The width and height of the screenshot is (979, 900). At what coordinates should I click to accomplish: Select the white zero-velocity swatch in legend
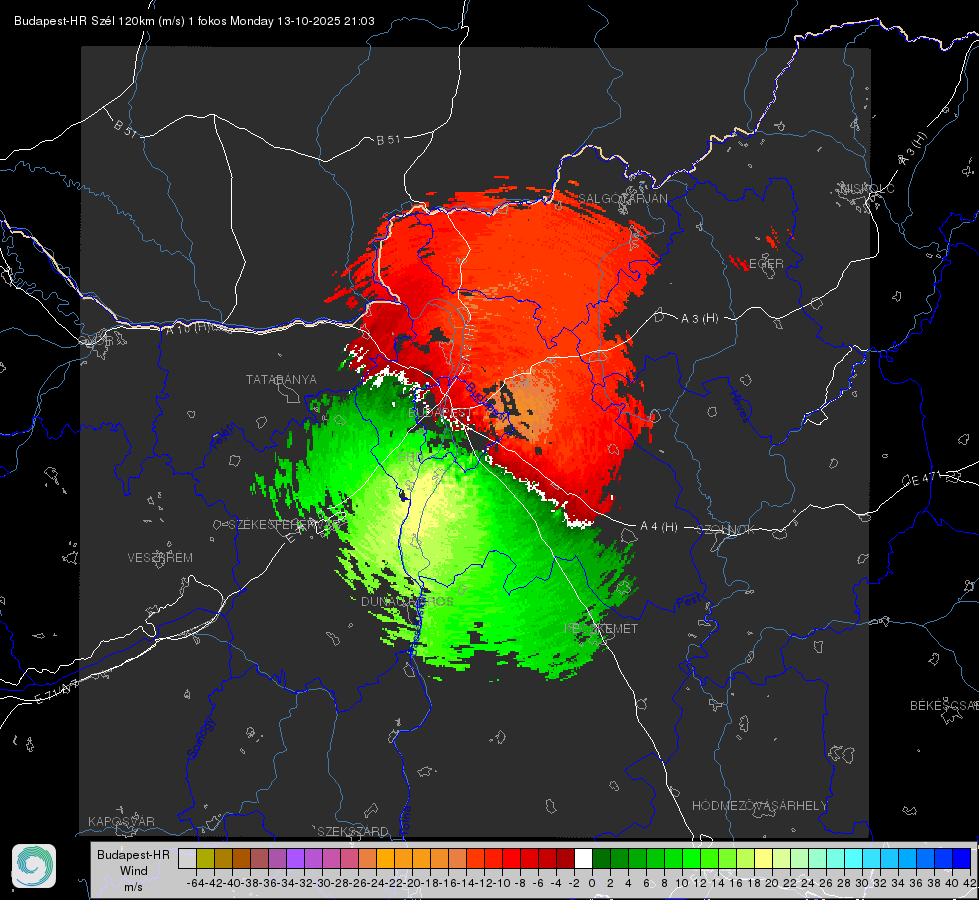(x=583, y=859)
